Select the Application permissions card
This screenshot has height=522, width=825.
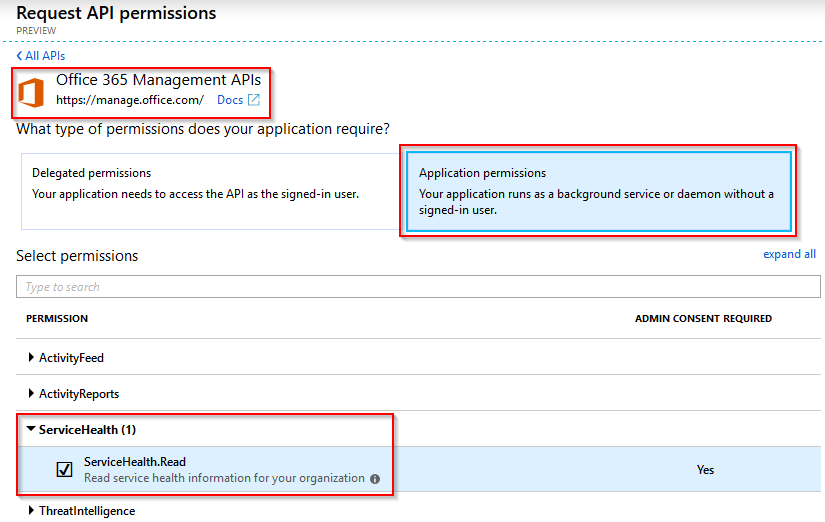[x=599, y=192]
